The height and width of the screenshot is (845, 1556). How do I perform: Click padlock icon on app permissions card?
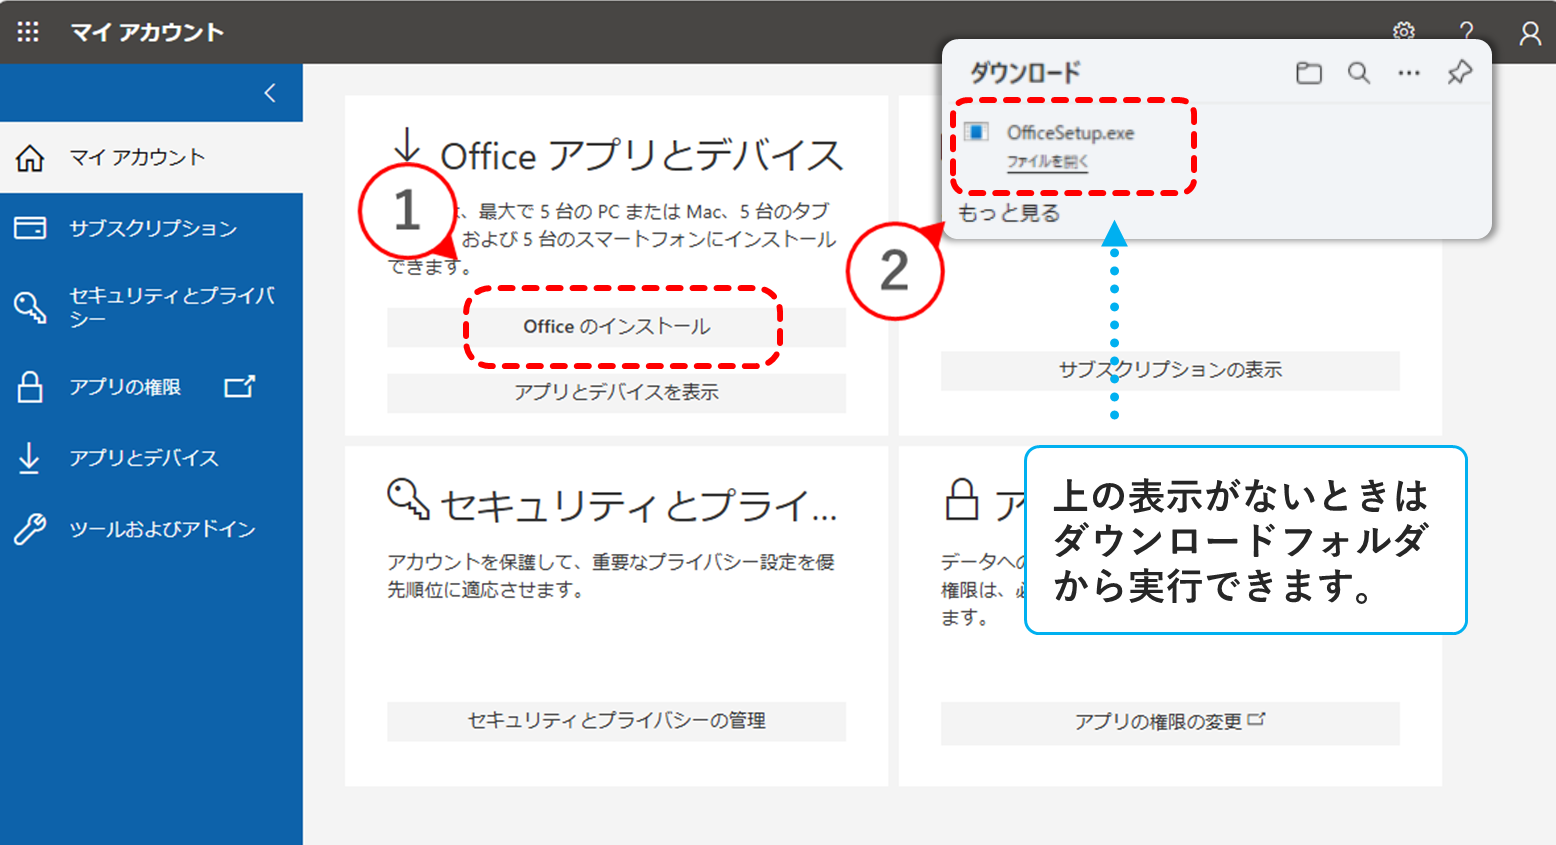coord(962,499)
